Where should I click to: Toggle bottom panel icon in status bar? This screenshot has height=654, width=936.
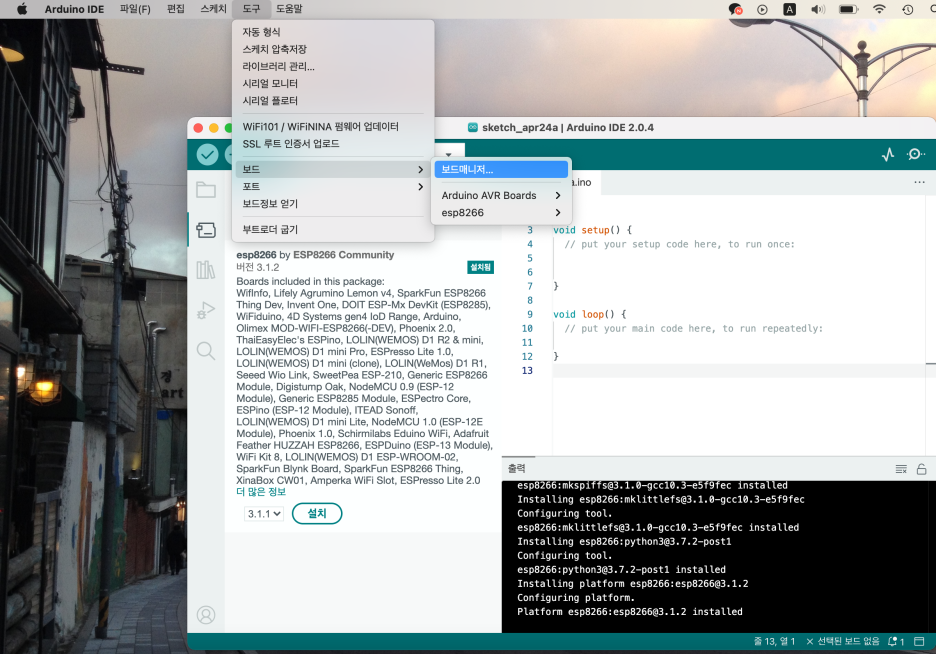pyautogui.click(x=919, y=641)
